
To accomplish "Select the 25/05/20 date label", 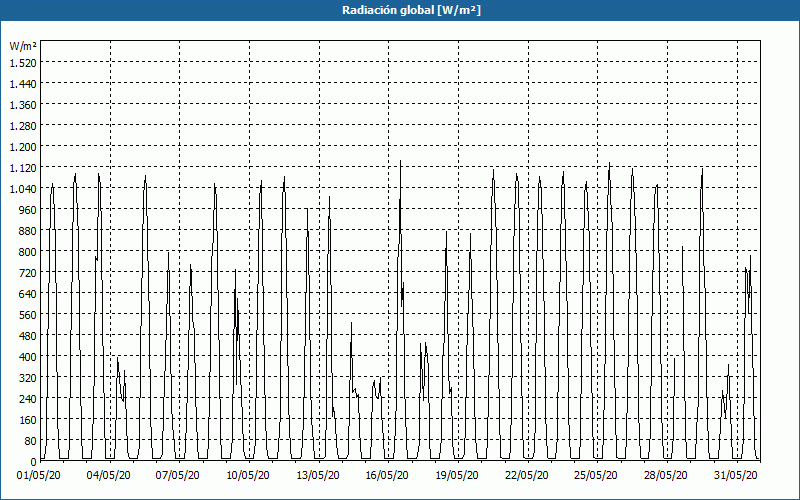I will [x=596, y=476].
